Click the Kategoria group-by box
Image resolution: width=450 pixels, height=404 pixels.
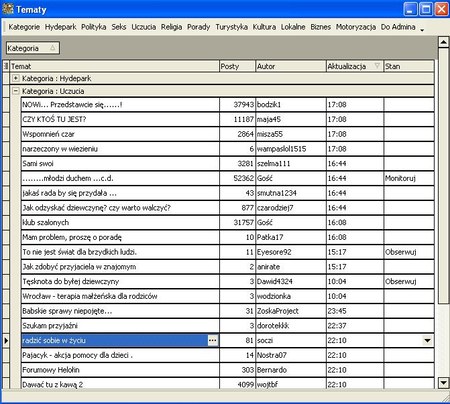(33, 48)
